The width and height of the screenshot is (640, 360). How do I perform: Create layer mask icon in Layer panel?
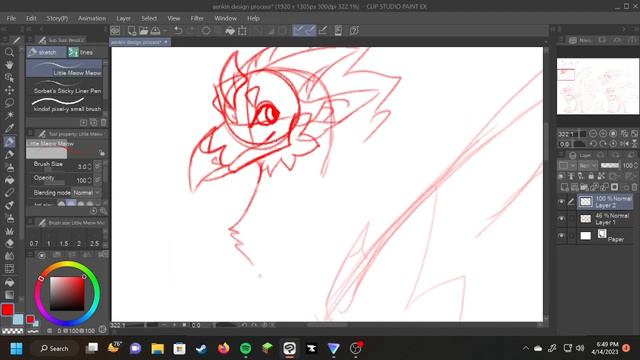click(614, 187)
